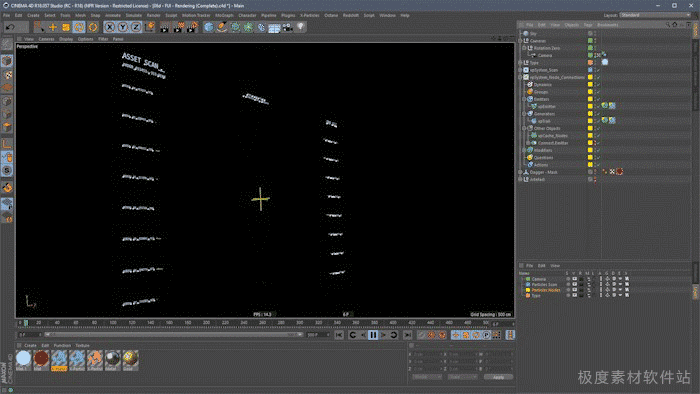Click the timeline preview range slider
The image size is (700, 394).
tap(174, 335)
